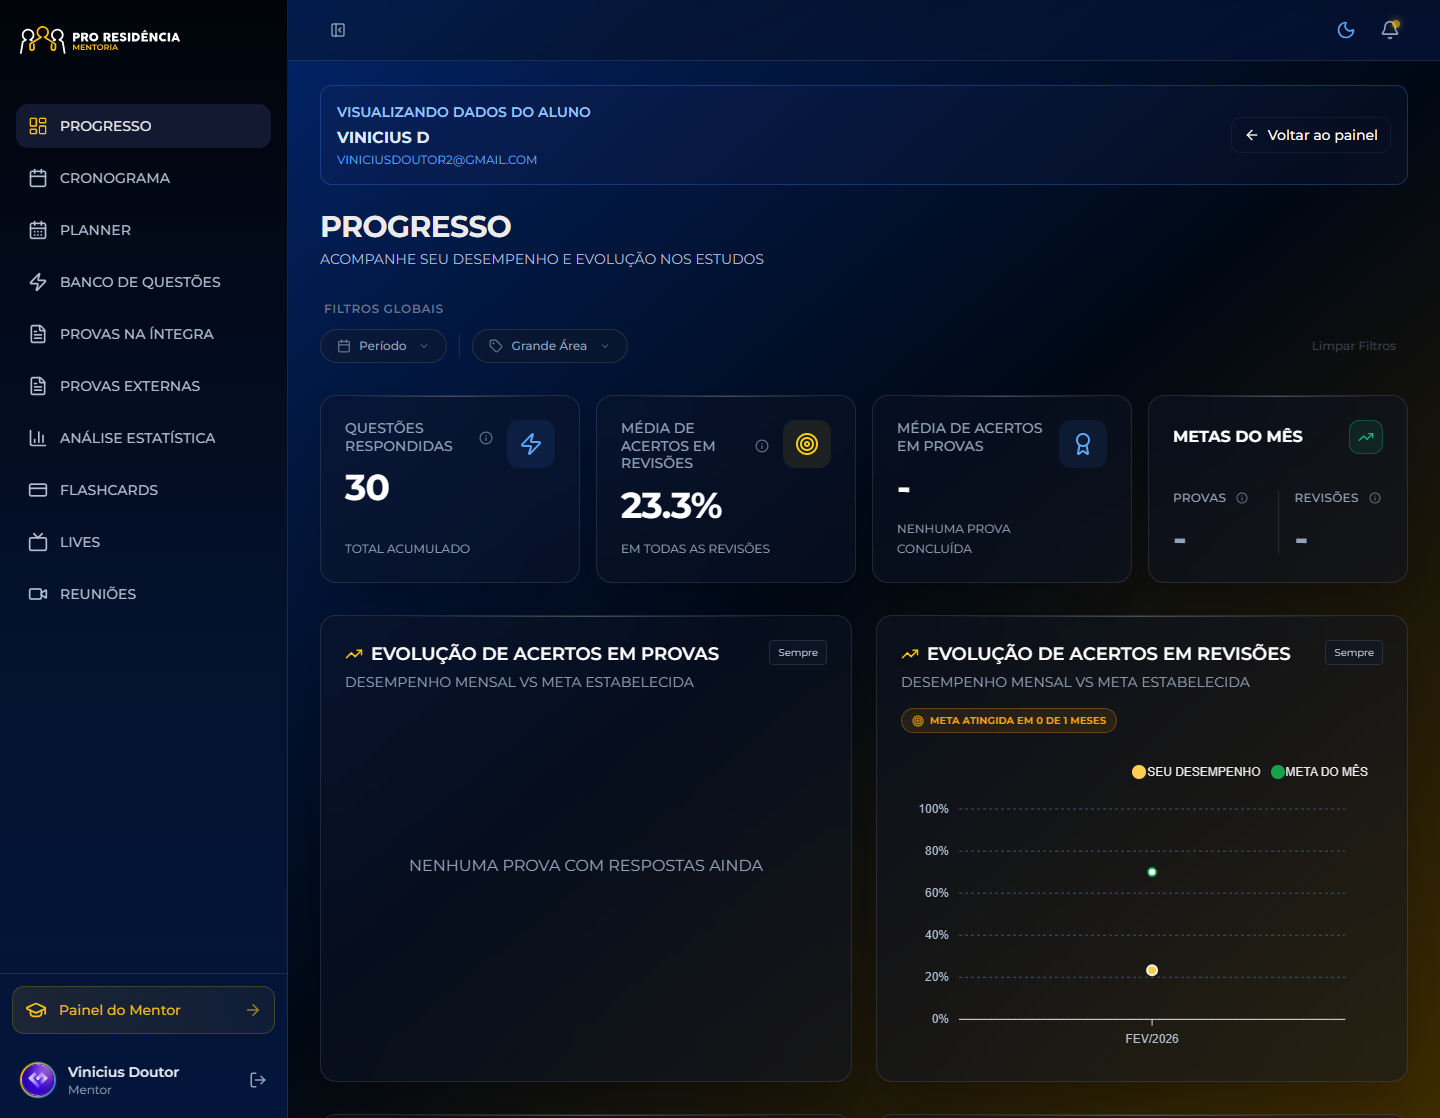Click the Pro Residência Mentoria logo

point(100,40)
